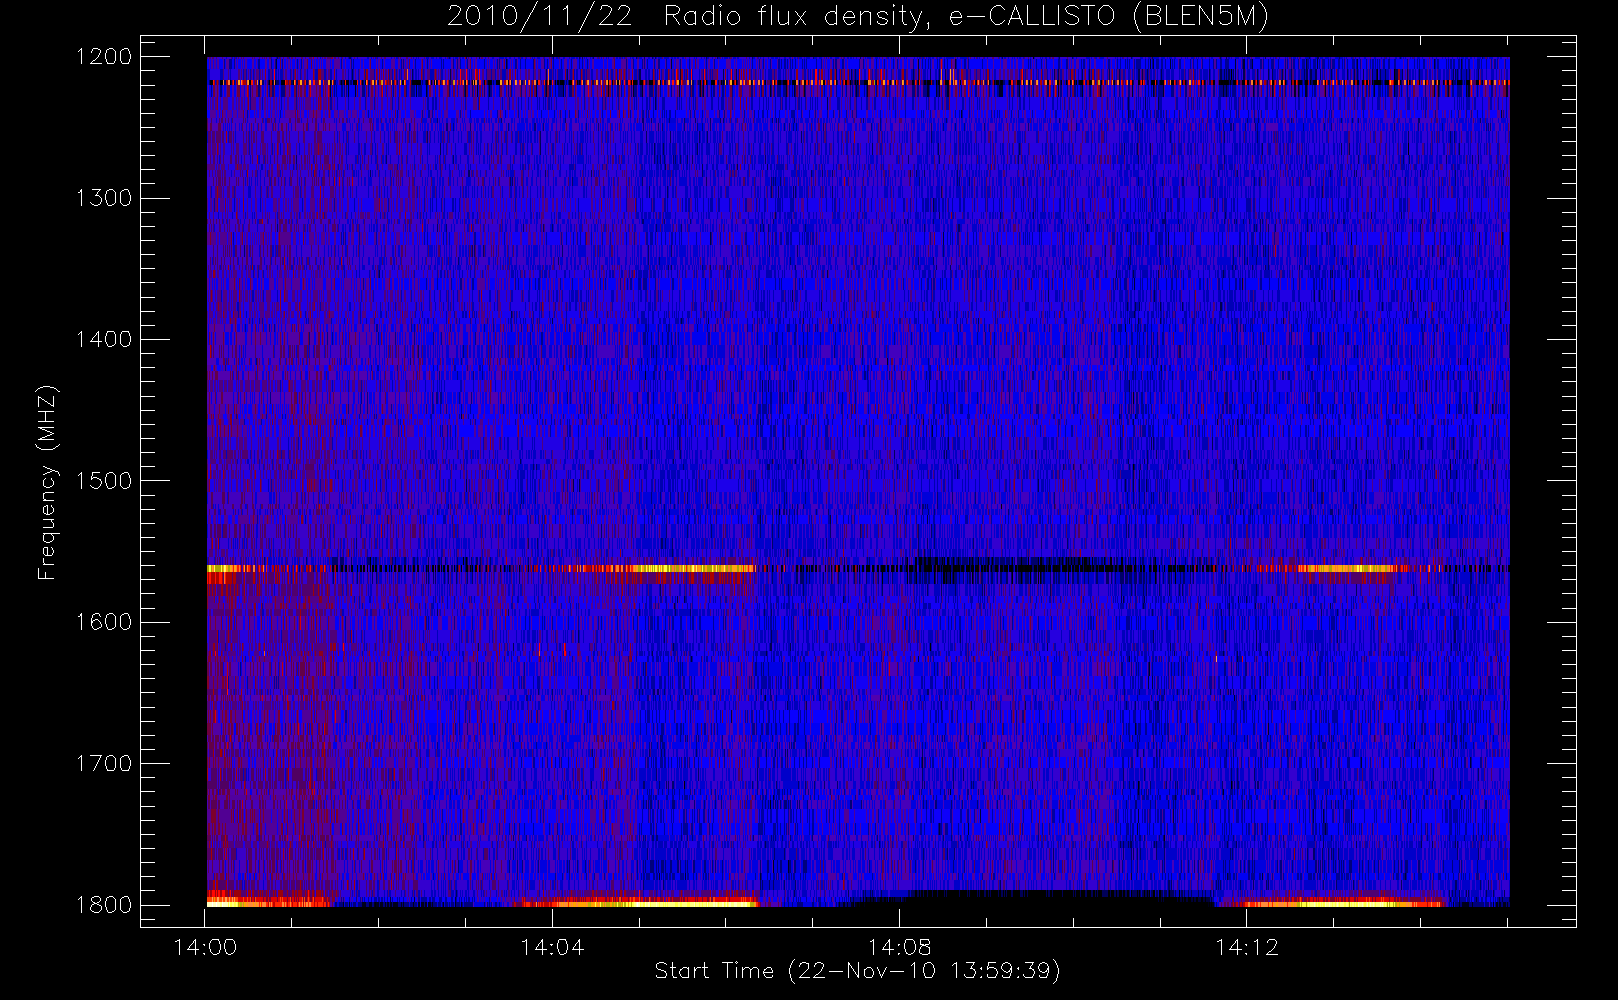This screenshot has width=1618, height=1000.
Task: Click the 1600 frequency tick label
Action: (104, 622)
